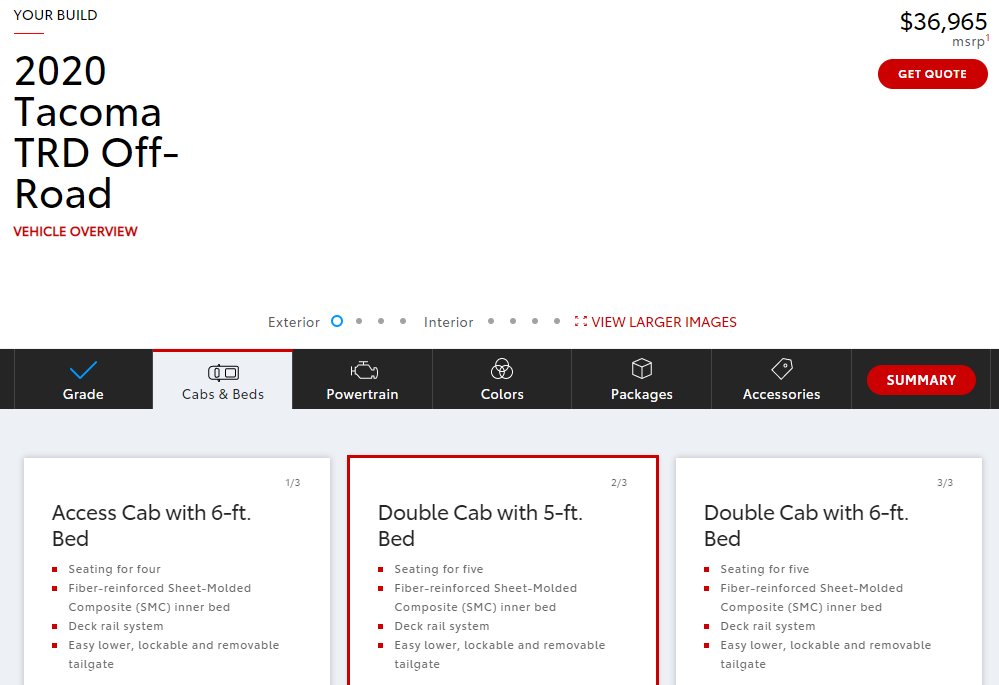999x685 pixels.
Task: Choose the Double Cab with 5-ft. Bed card
Action: pyautogui.click(x=503, y=571)
